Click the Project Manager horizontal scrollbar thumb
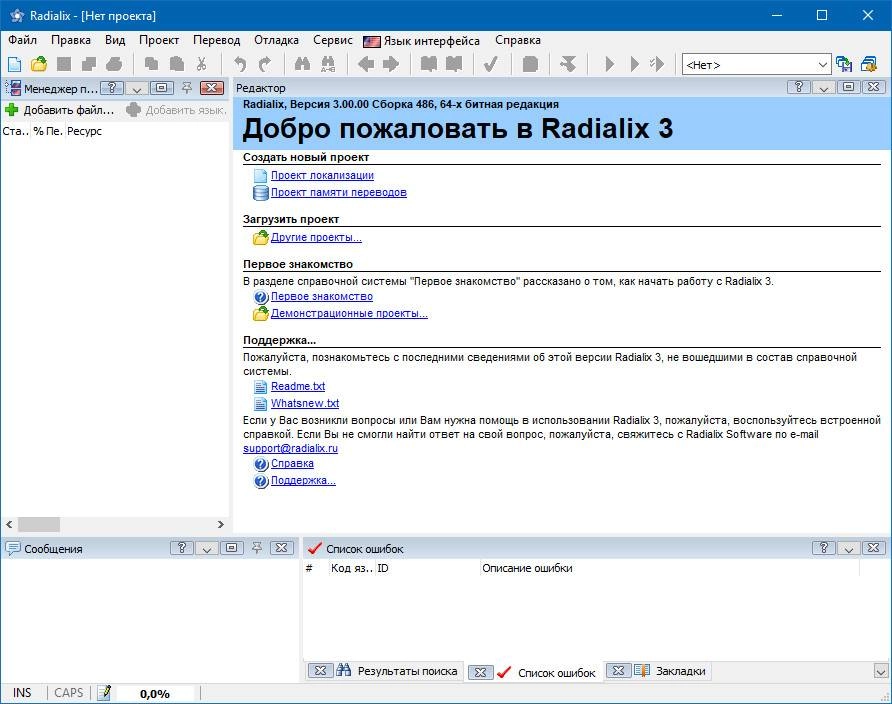This screenshot has width=892, height=704. (x=39, y=524)
